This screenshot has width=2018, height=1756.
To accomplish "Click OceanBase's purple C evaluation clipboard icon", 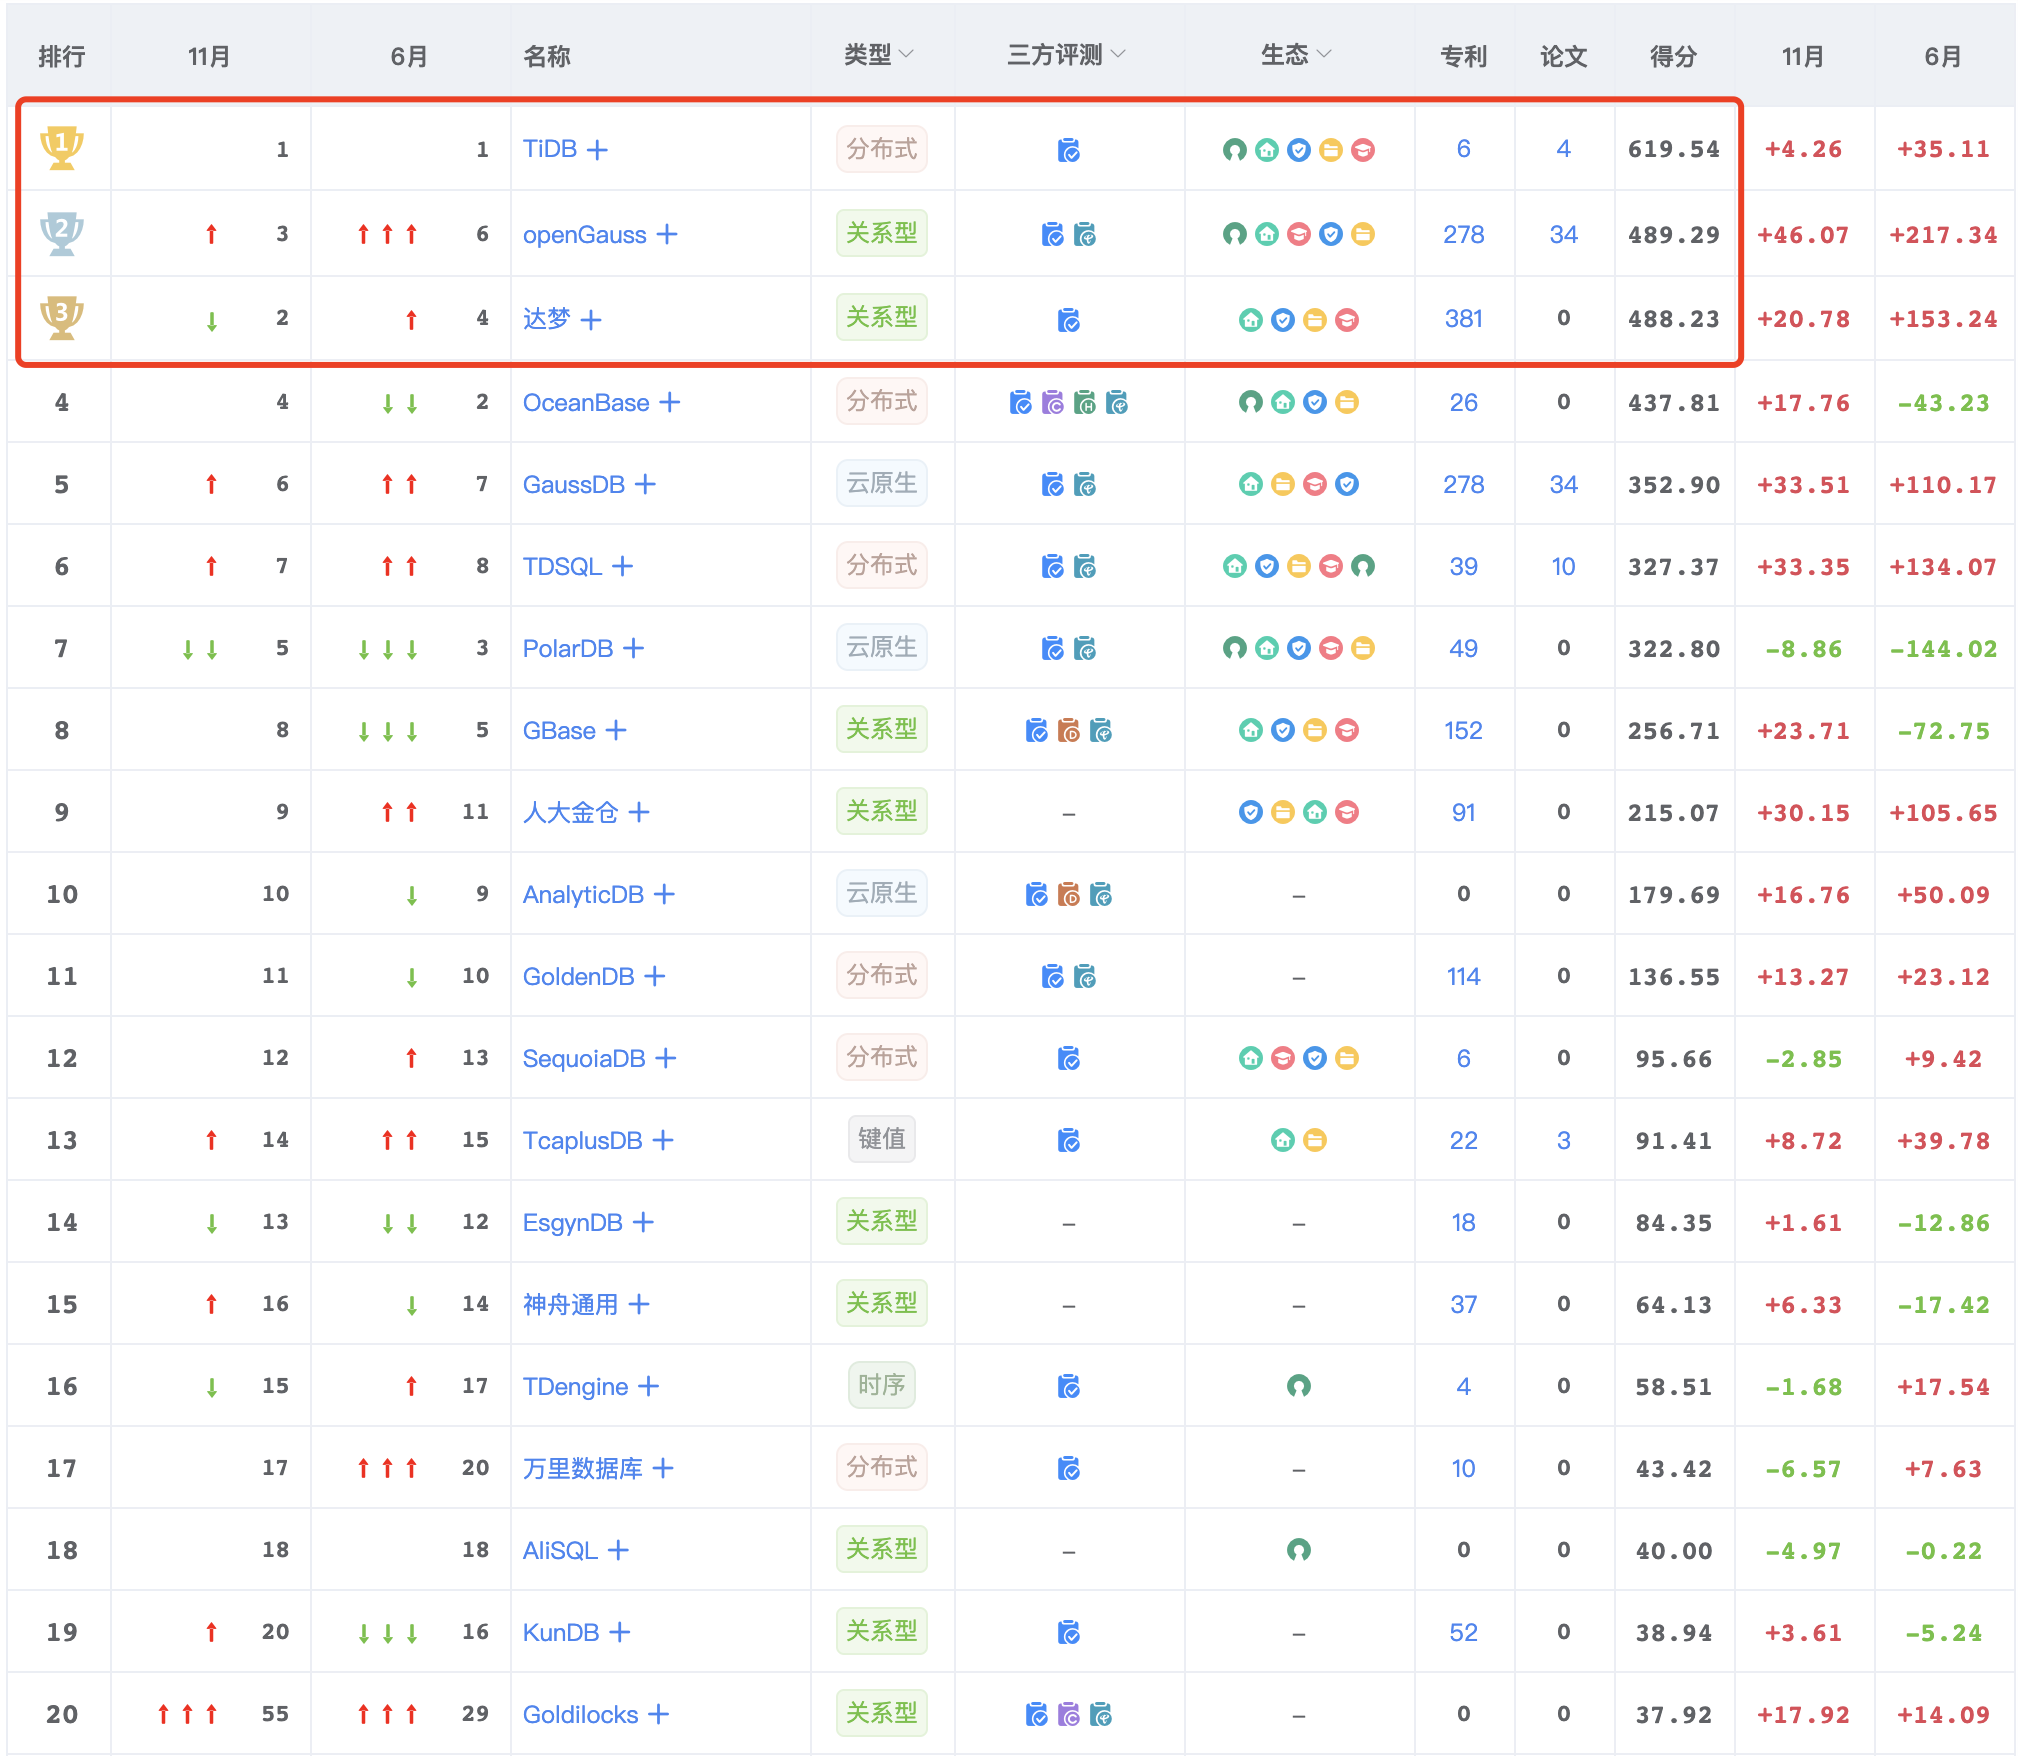I will tap(1053, 403).
